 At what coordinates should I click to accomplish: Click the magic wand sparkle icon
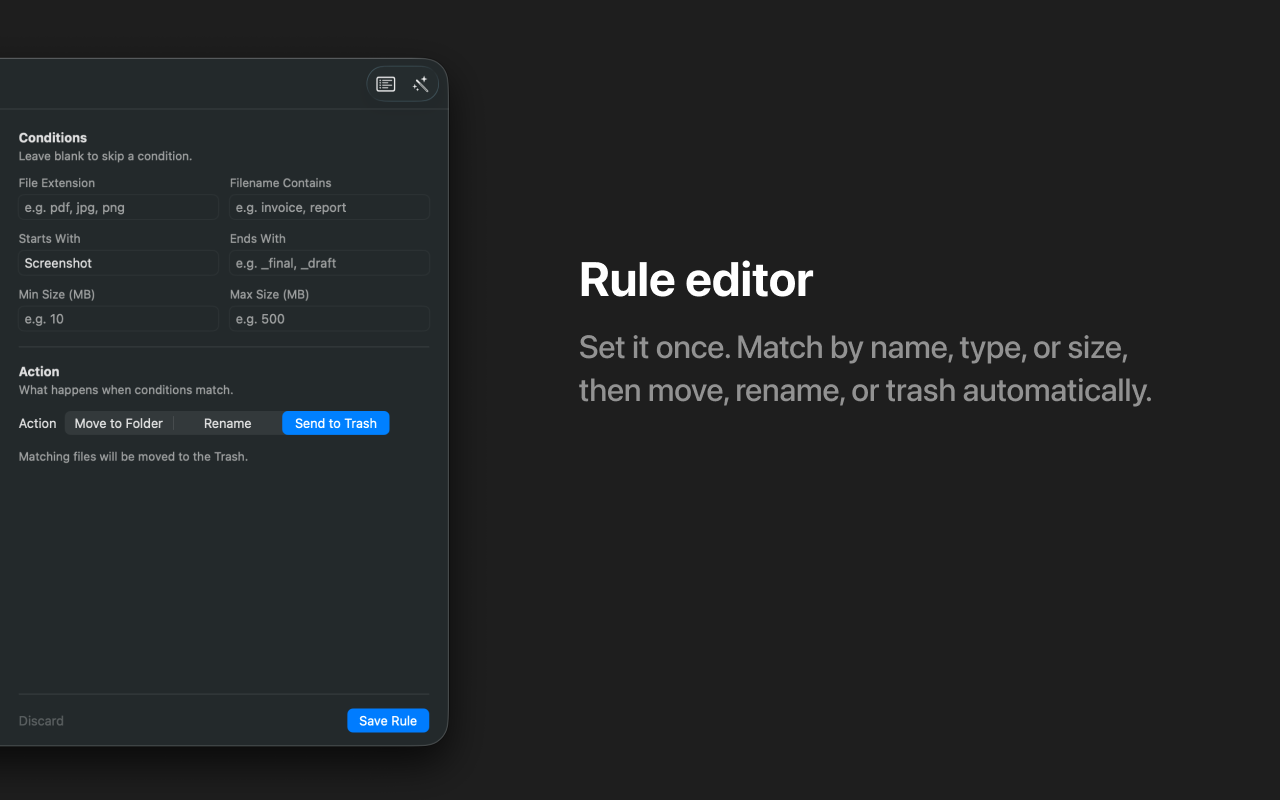421,84
